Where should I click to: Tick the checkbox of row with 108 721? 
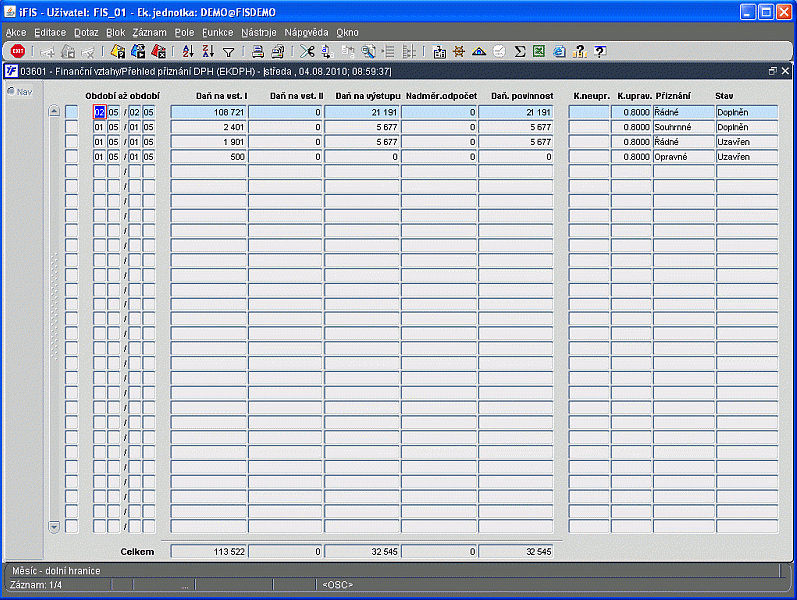pos(72,112)
